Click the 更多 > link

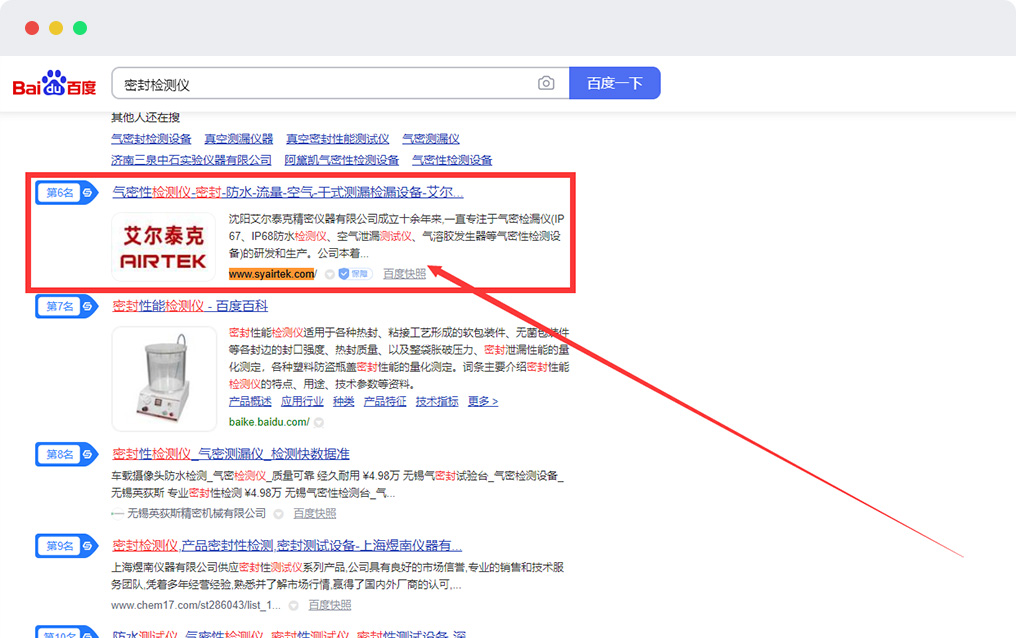[483, 402]
